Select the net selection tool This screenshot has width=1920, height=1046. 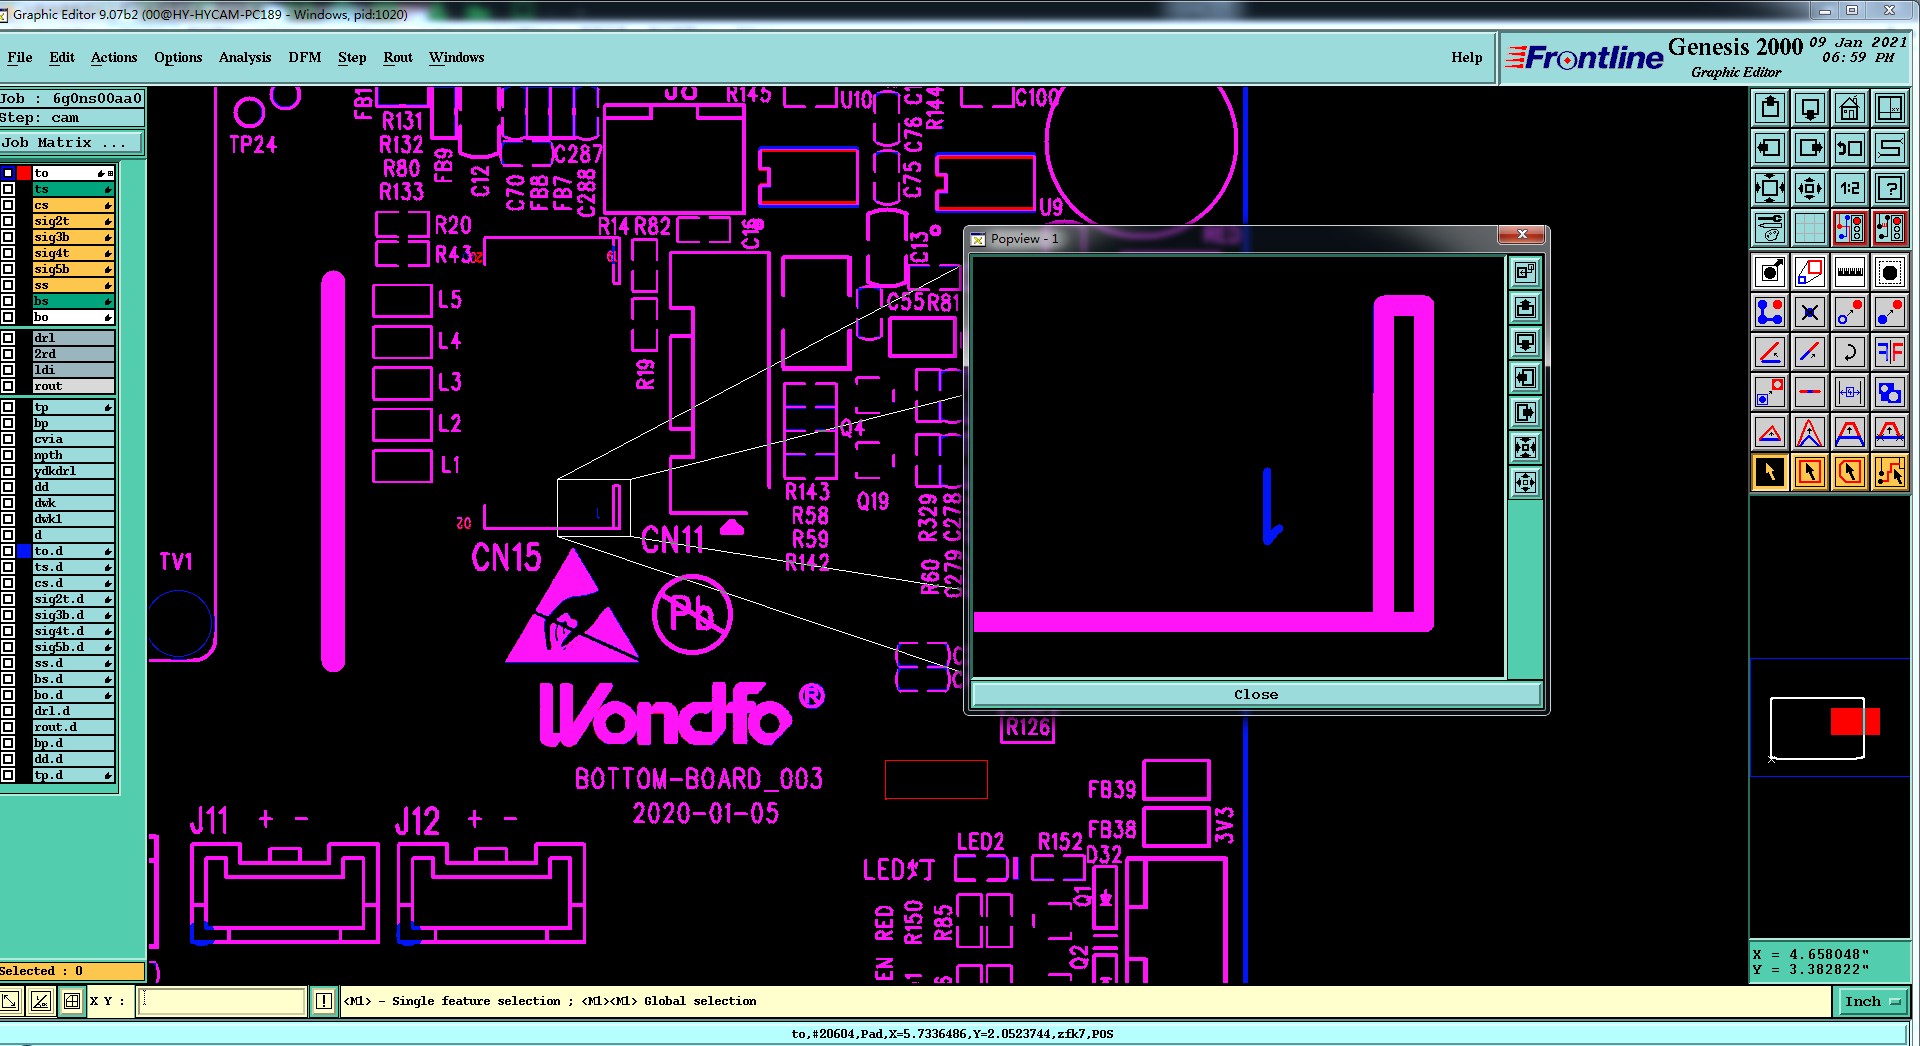1890,472
